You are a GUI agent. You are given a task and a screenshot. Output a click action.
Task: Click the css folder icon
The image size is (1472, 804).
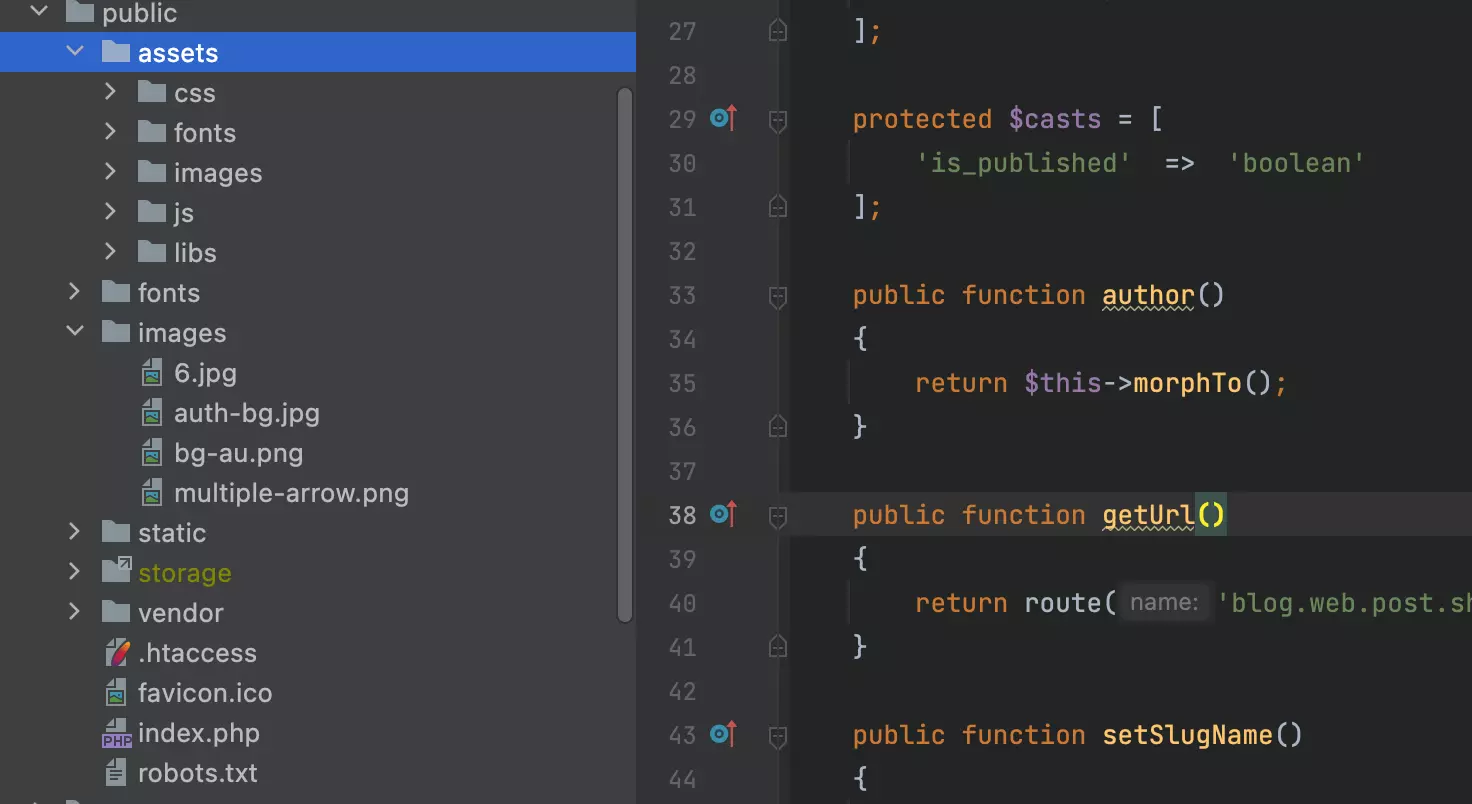pyautogui.click(x=152, y=92)
